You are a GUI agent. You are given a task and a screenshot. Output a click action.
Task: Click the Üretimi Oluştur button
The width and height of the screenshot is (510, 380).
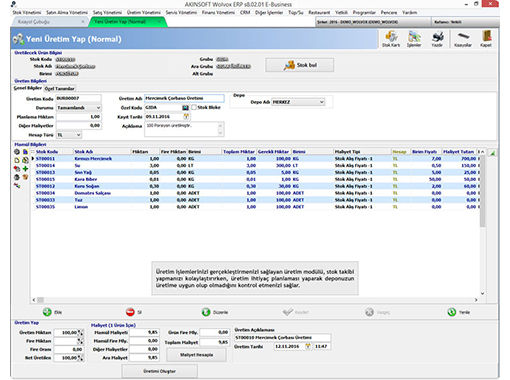coord(159,371)
